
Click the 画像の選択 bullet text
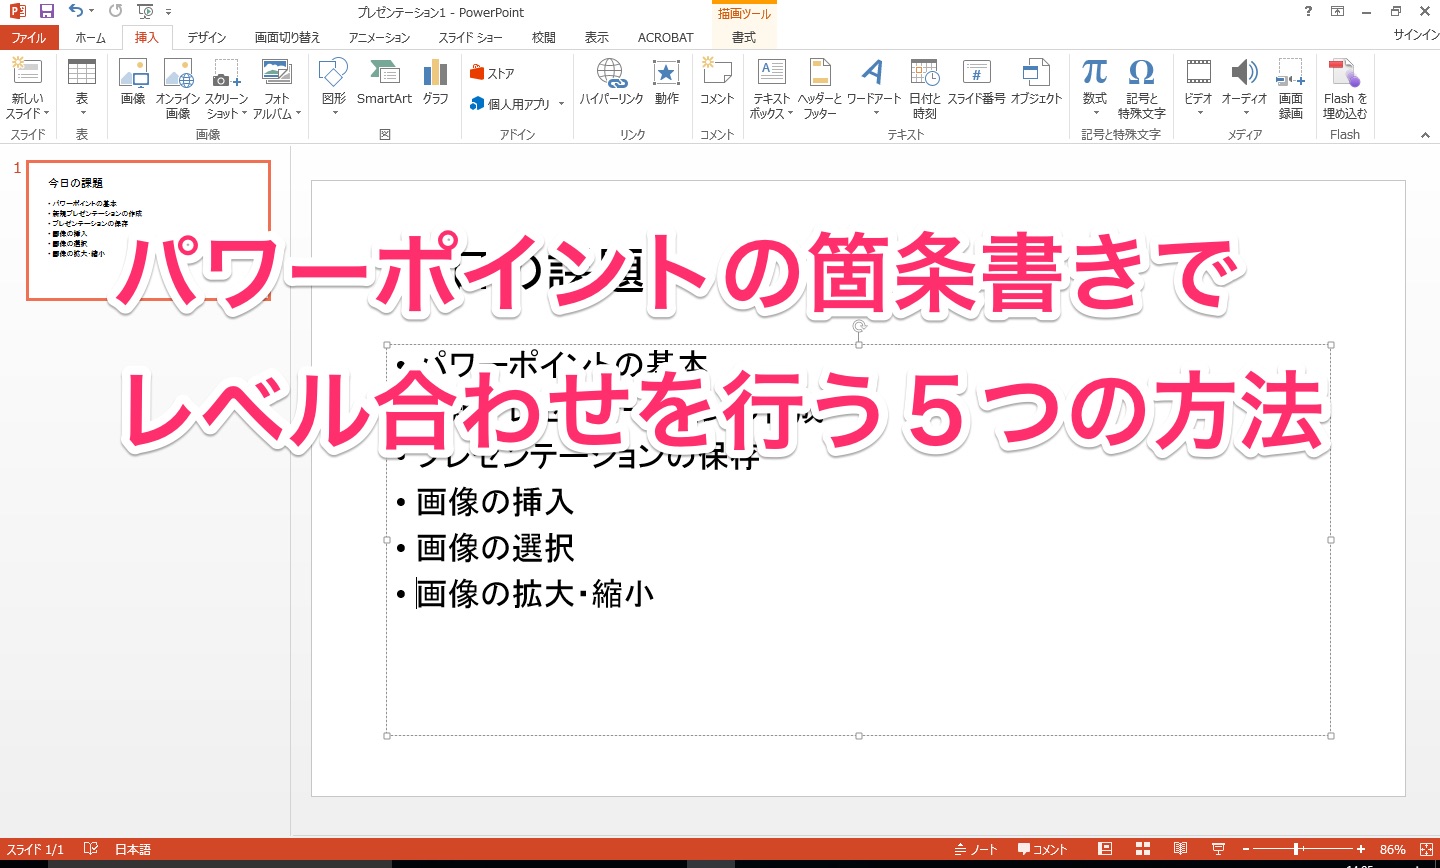pos(495,548)
